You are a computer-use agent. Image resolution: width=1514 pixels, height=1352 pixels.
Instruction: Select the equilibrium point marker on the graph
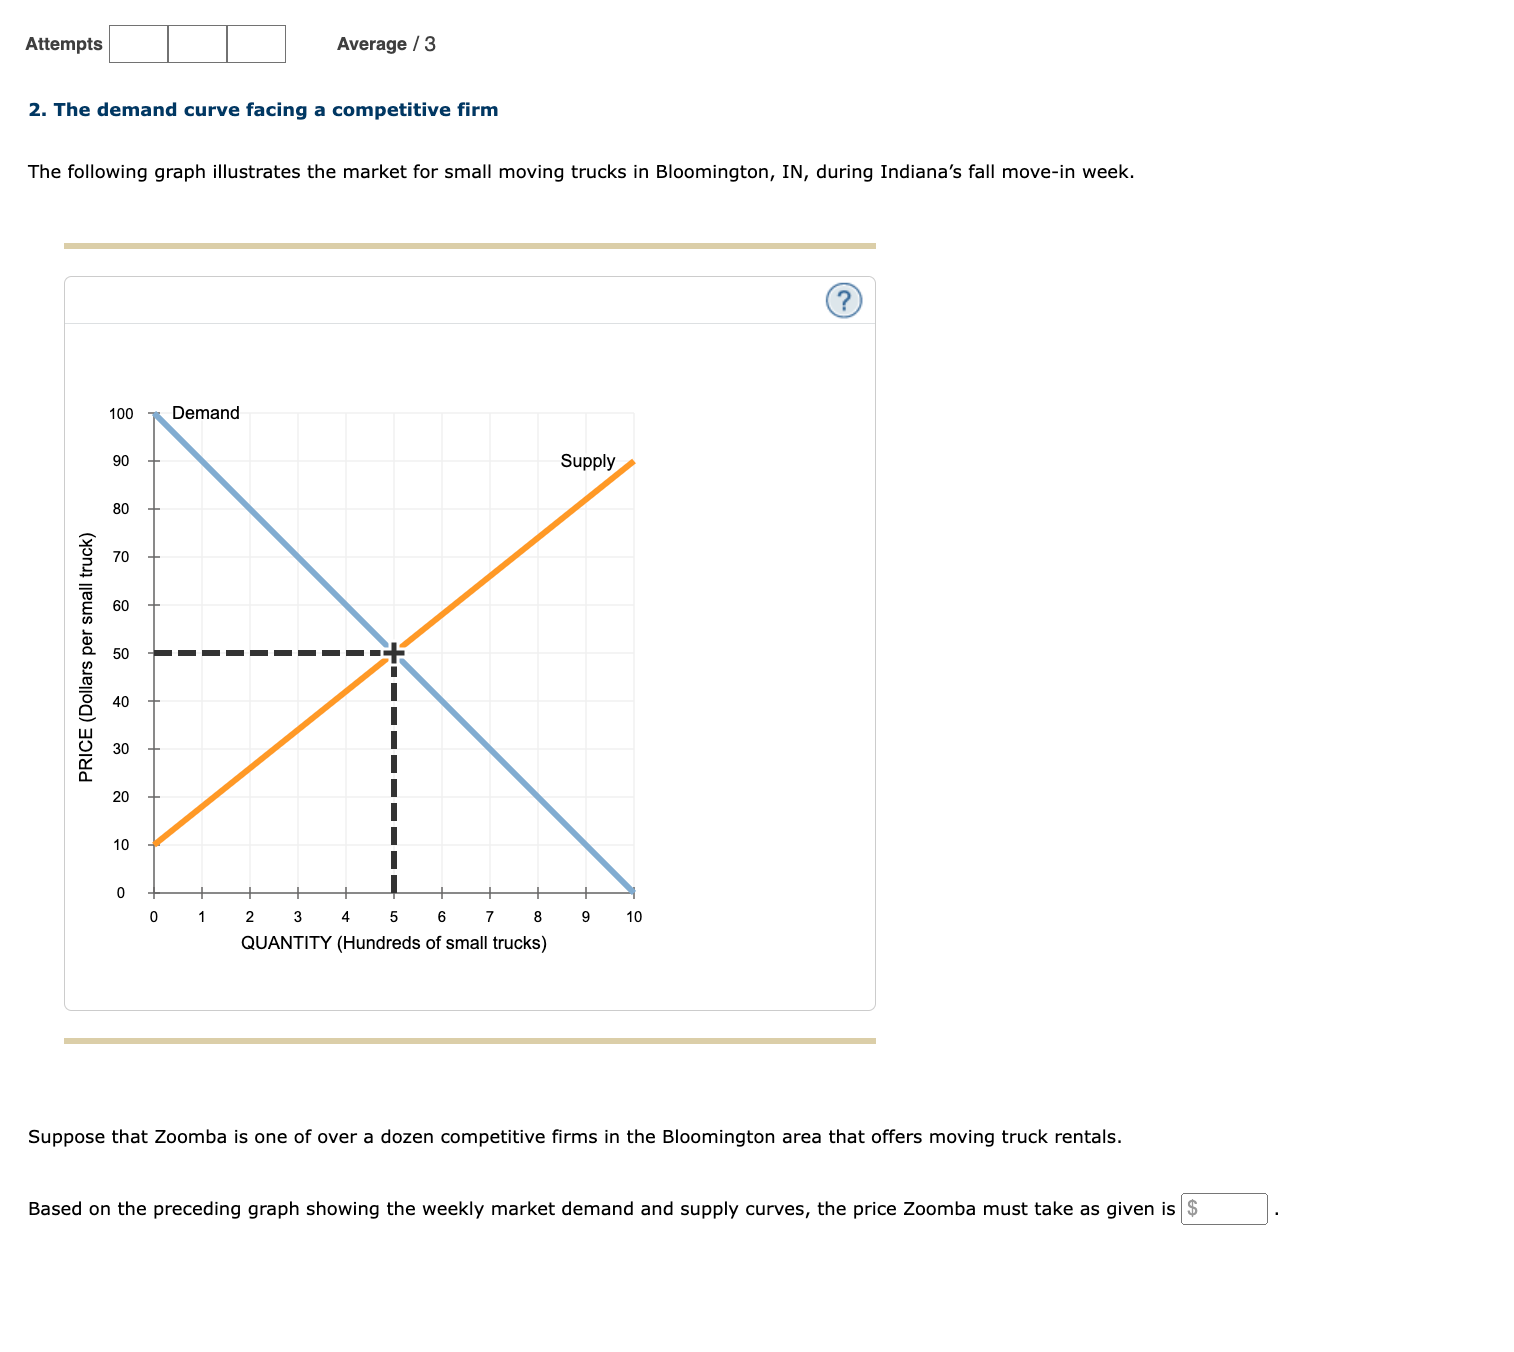[393, 651]
